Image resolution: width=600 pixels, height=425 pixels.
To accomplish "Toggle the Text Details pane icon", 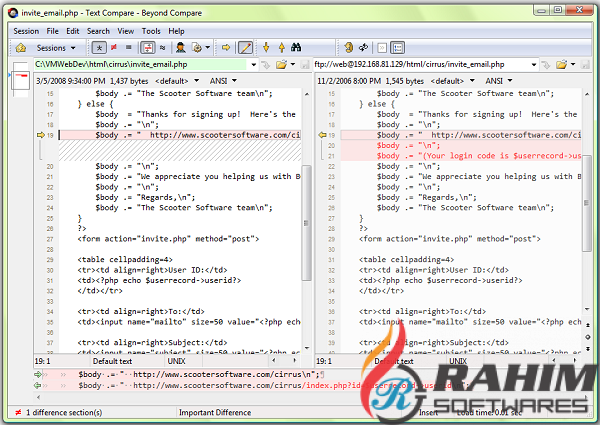I will click(x=398, y=48).
